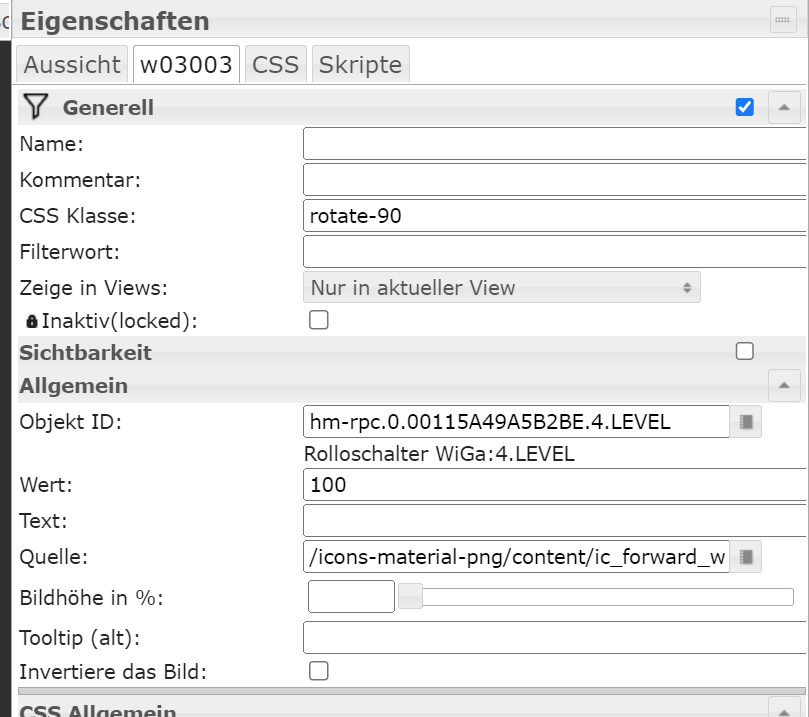Collapse the Allgemein section arrow

pos(784,385)
